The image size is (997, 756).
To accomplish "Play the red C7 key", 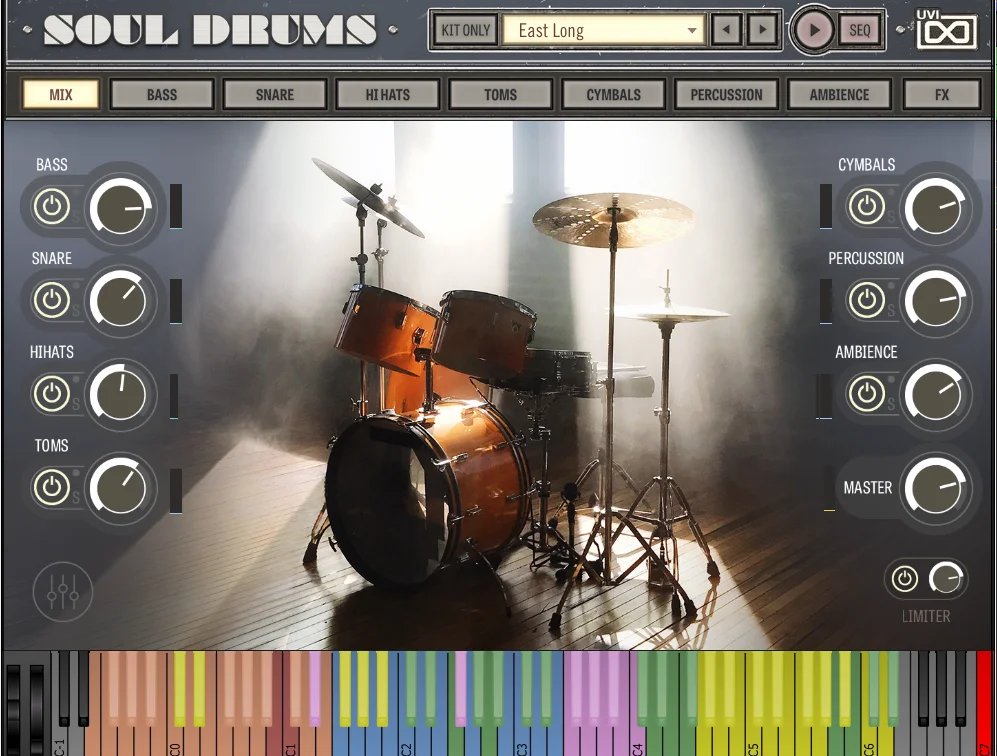I will pyautogui.click(x=983, y=703).
